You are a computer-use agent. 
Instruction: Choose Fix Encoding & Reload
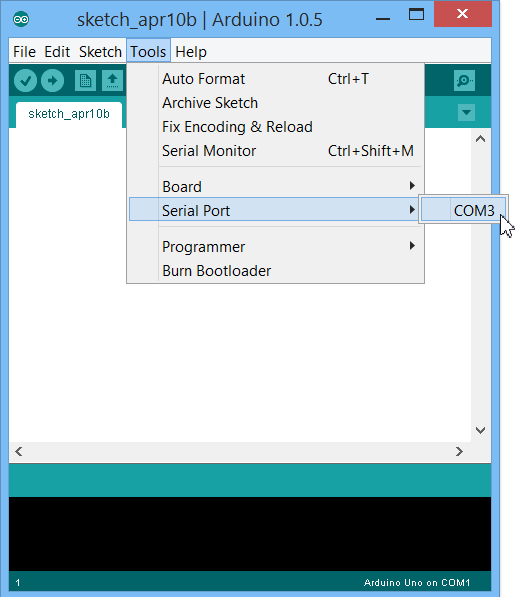(x=276, y=127)
